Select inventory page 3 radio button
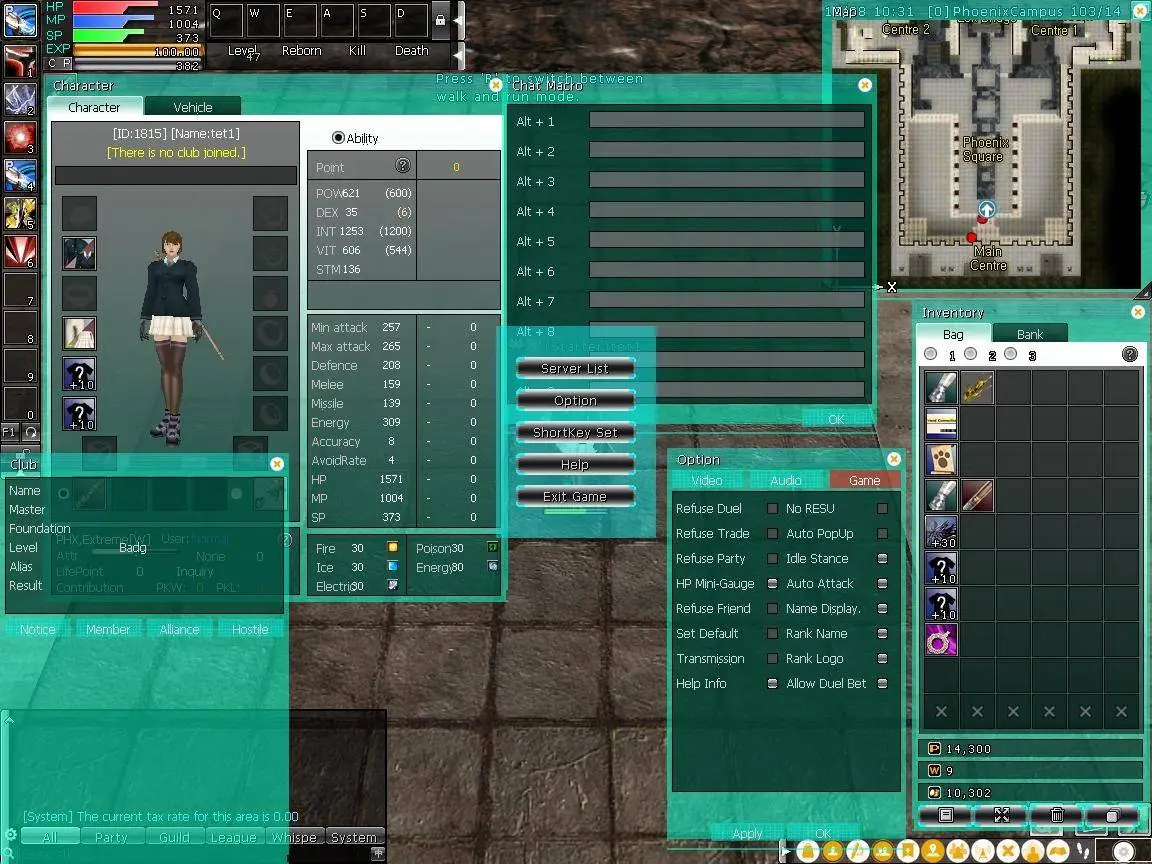This screenshot has height=864, width=1152. coord(1011,354)
